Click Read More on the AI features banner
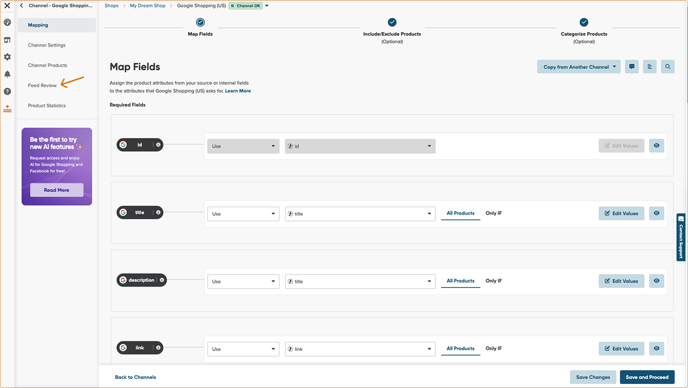 tap(57, 190)
